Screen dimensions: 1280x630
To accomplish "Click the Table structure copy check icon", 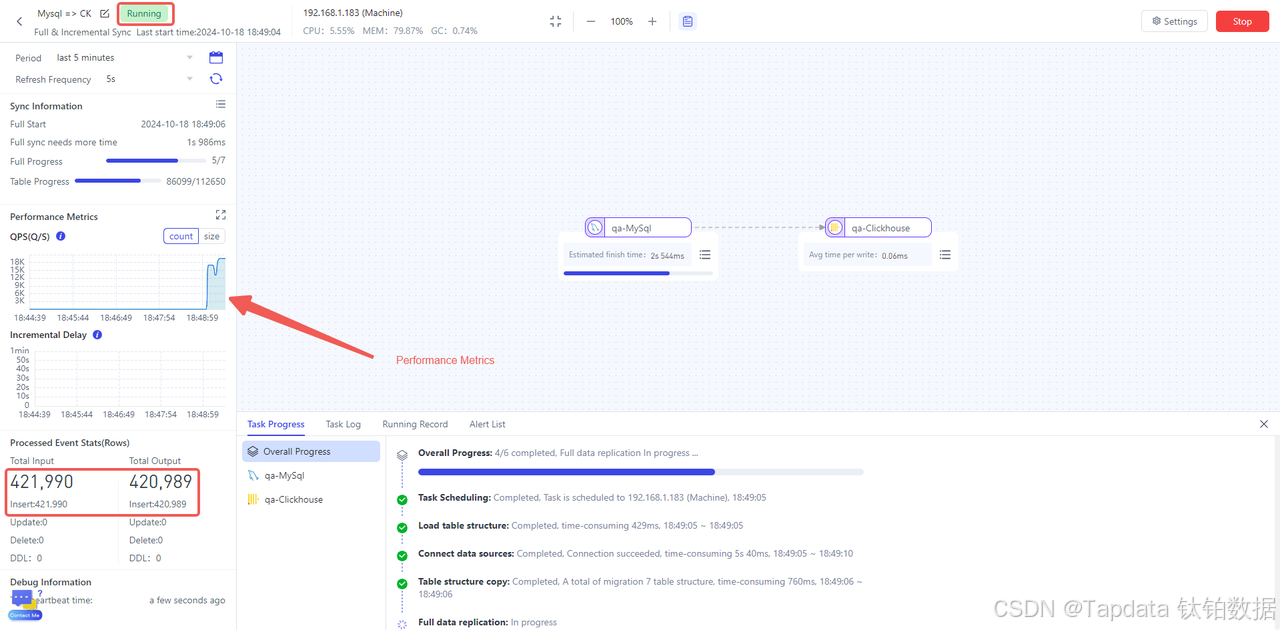I will click(402, 583).
